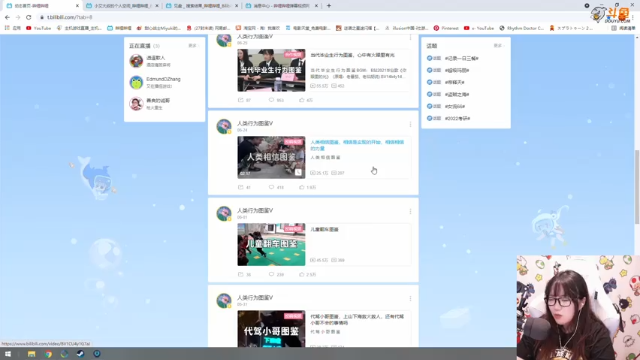Open the Windows Start menu
The height and width of the screenshot is (360, 640).
click(x=8, y=354)
